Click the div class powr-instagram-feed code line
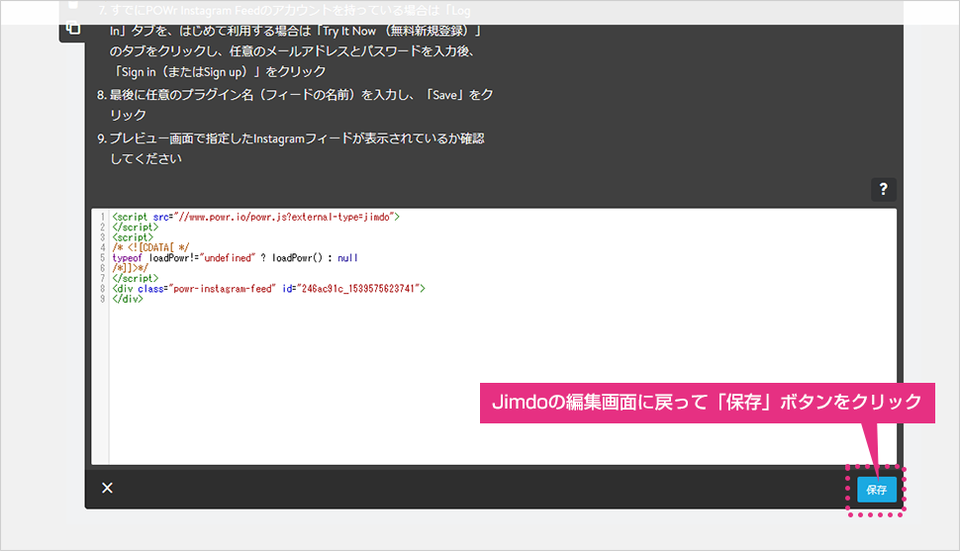The image size is (960, 551). point(268,288)
